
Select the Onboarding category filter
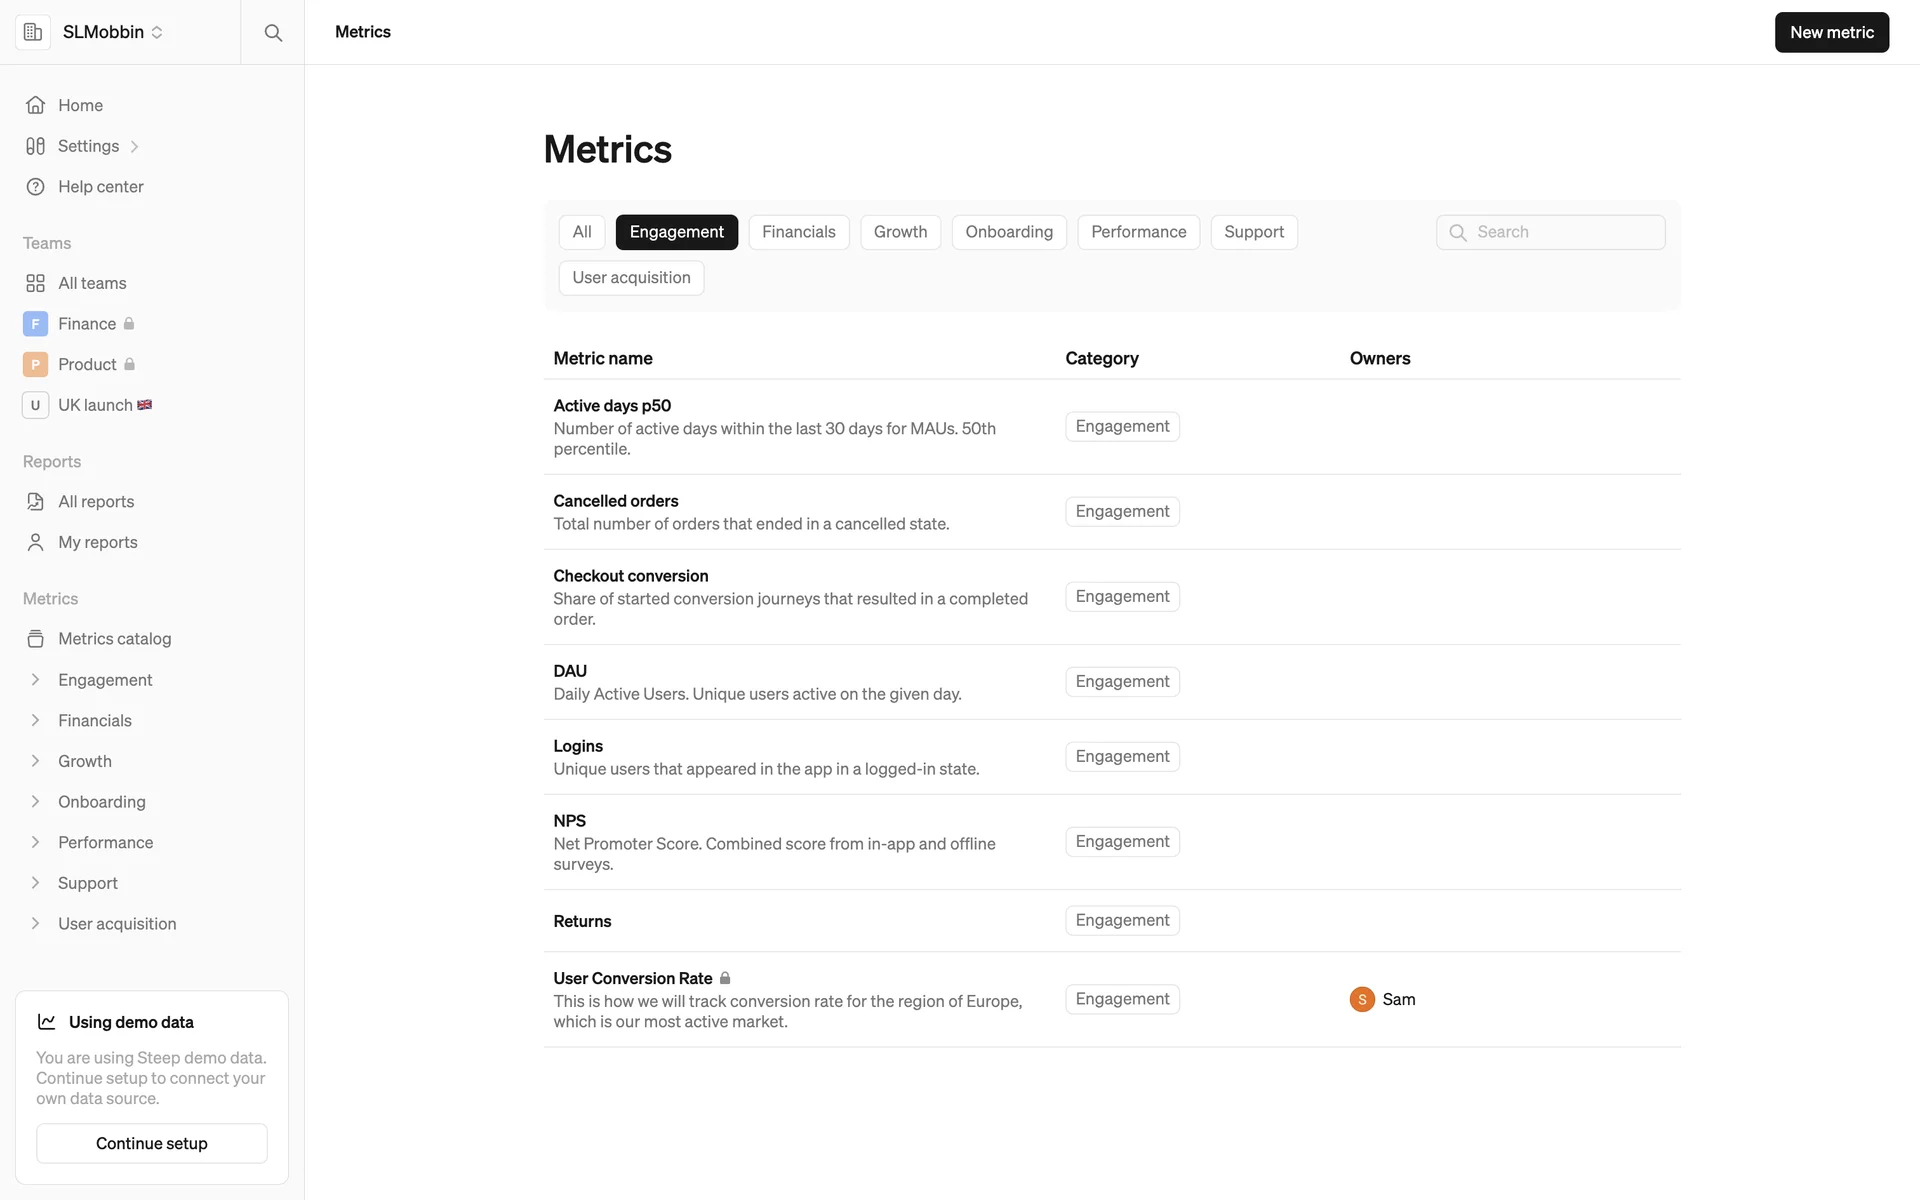[x=1008, y=232]
